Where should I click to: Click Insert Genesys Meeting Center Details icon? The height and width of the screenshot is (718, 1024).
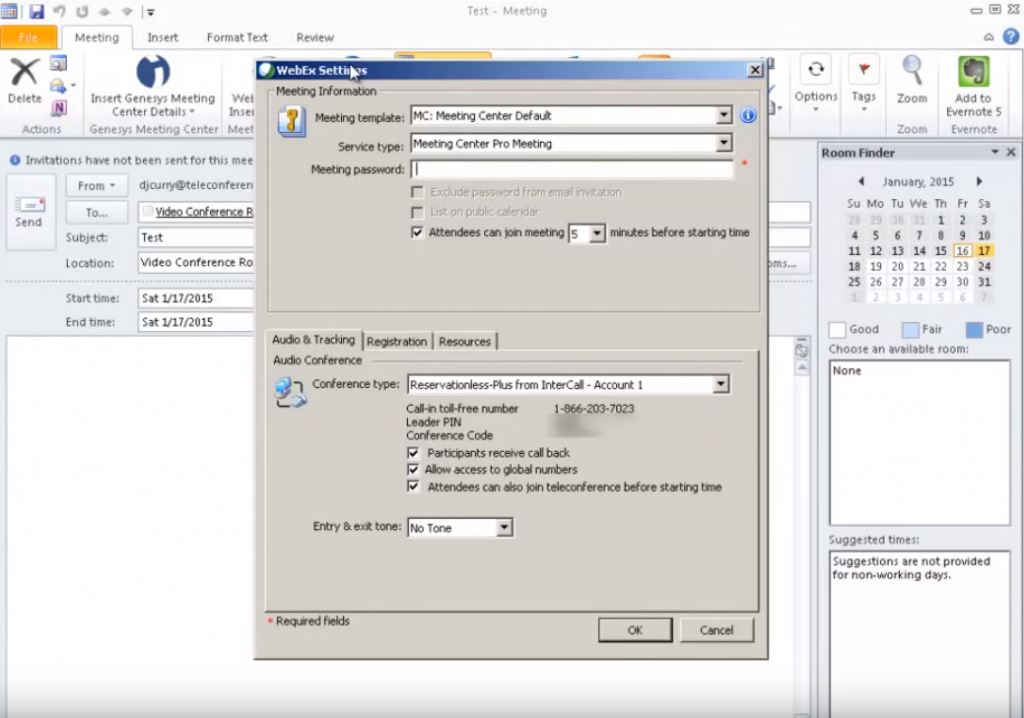click(x=152, y=73)
